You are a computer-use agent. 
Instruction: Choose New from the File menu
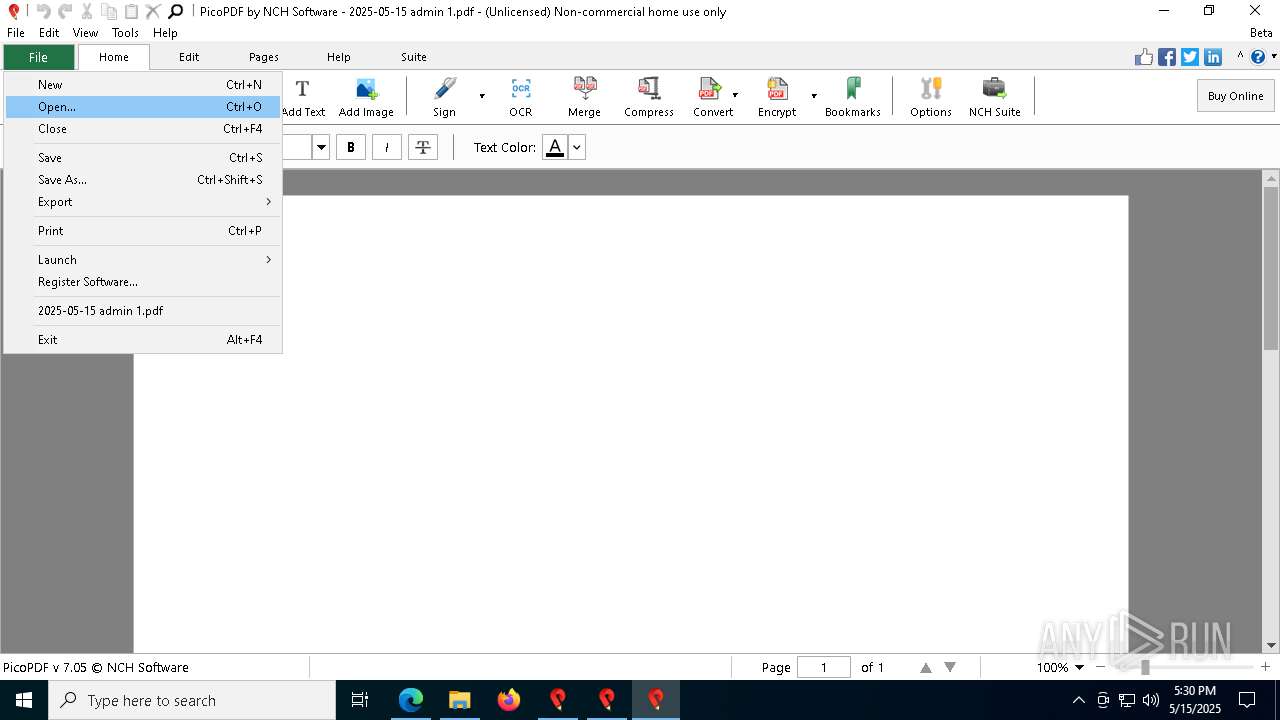(x=143, y=85)
